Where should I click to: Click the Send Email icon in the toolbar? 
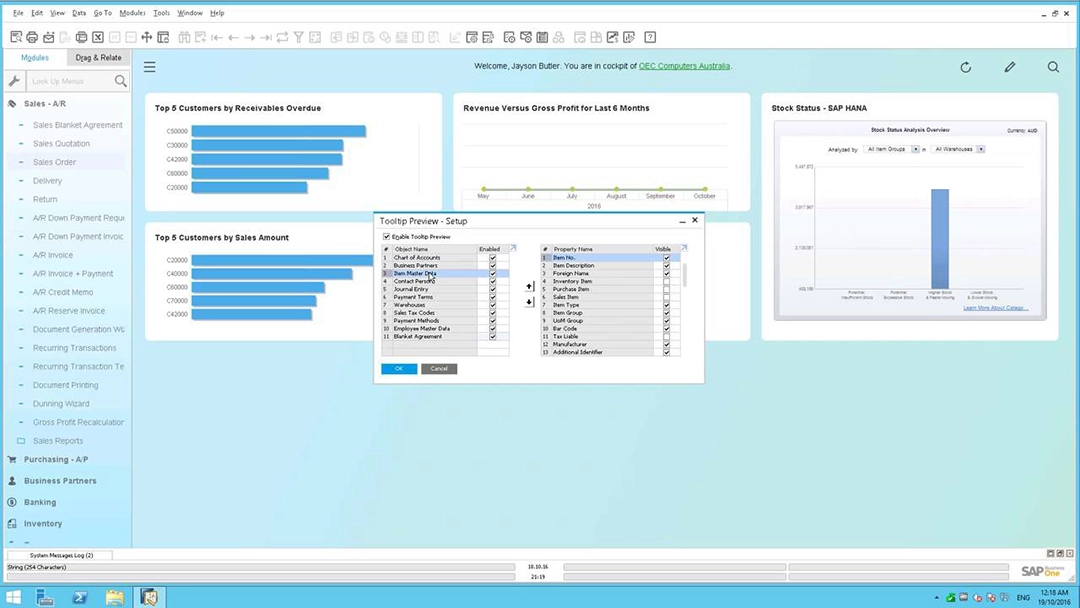click(47, 37)
